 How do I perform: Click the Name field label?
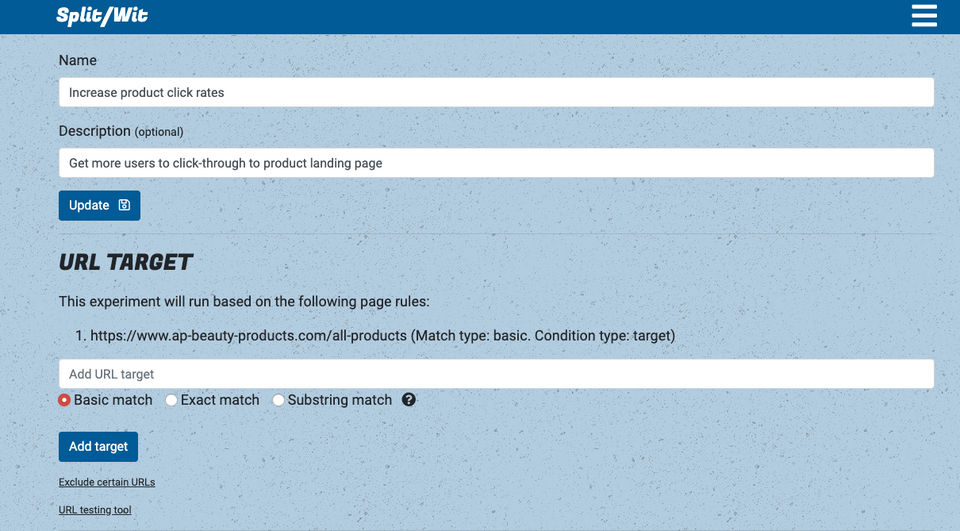pos(78,60)
